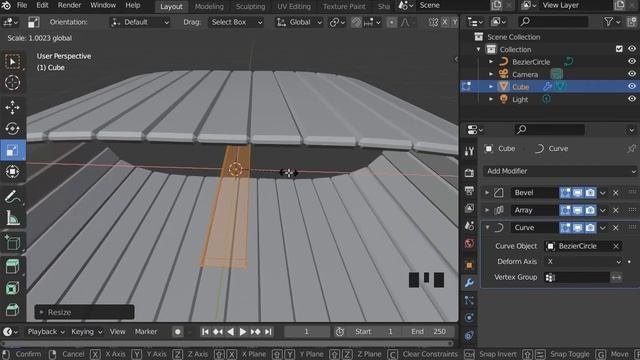Click the Vertex Group field
This screenshot has height=360, width=640.
tap(577, 278)
